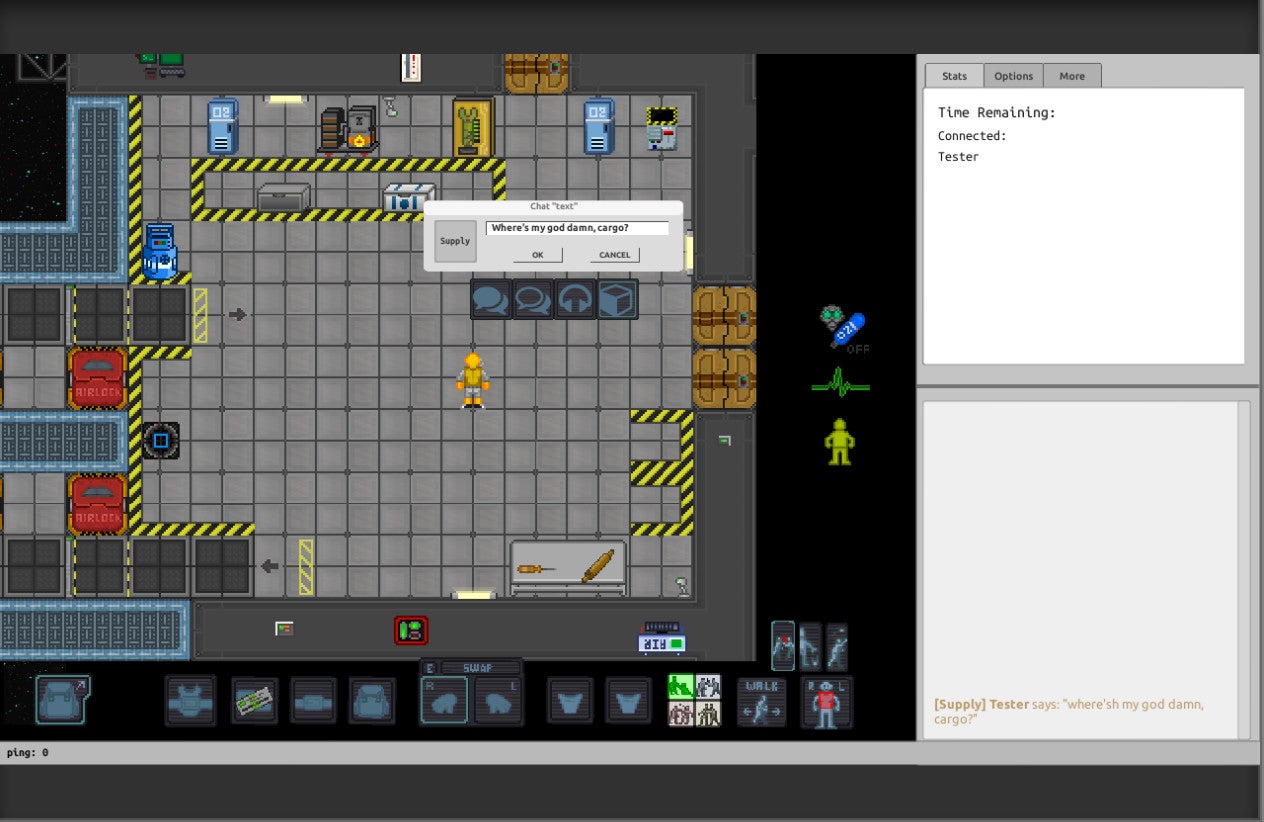The width and height of the screenshot is (1264, 822).
Task: Confirm the chat message with OK
Action: click(x=537, y=254)
